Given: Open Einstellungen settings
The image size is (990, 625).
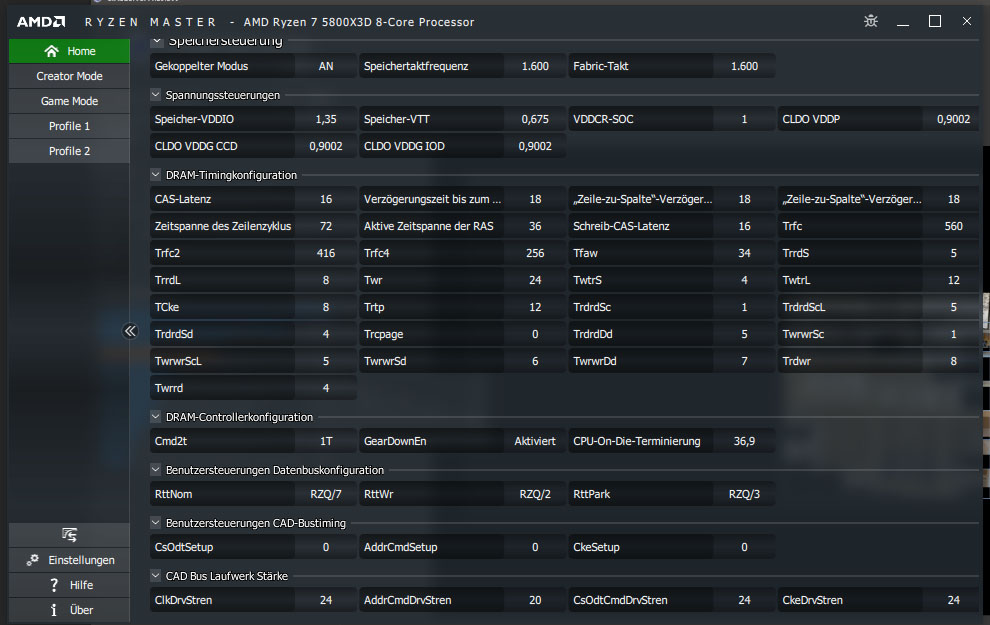Looking at the screenshot, I should click(69, 560).
